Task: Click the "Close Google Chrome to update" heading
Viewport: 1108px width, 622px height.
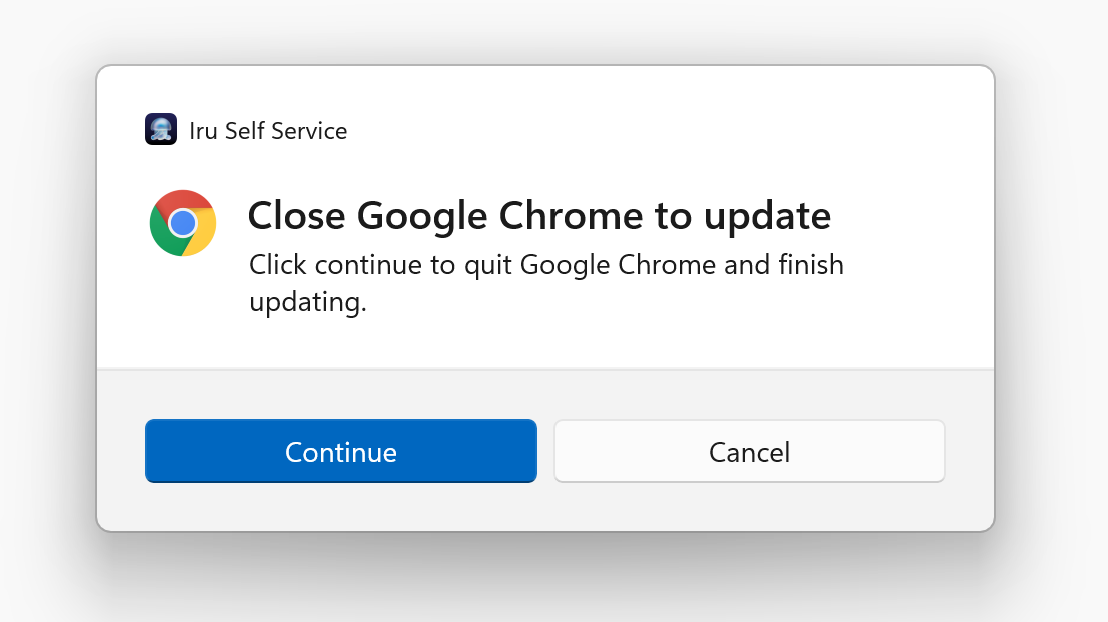Action: coord(539,215)
